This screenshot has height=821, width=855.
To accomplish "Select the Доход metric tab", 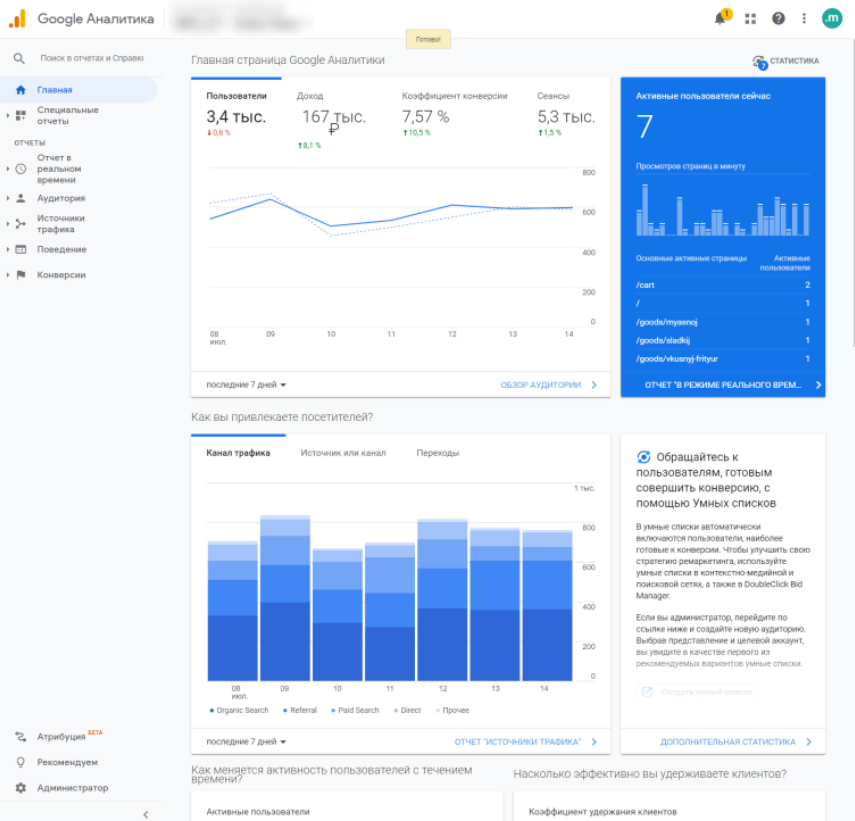I will pyautogui.click(x=334, y=119).
